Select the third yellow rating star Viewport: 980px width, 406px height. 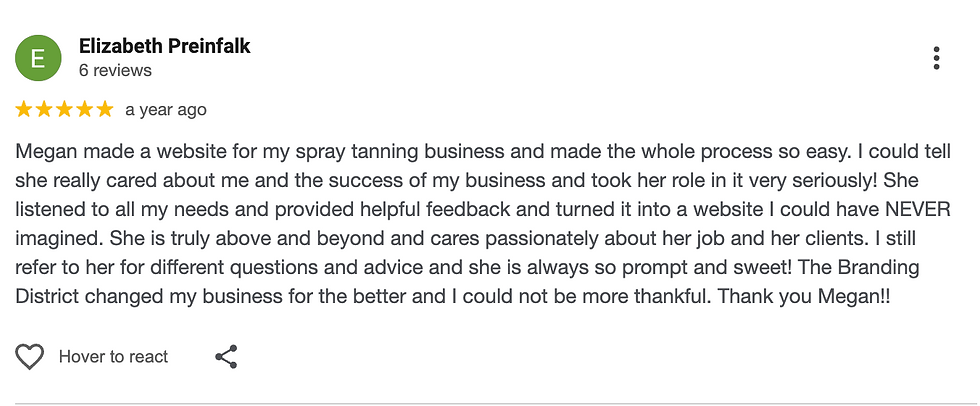(x=65, y=109)
